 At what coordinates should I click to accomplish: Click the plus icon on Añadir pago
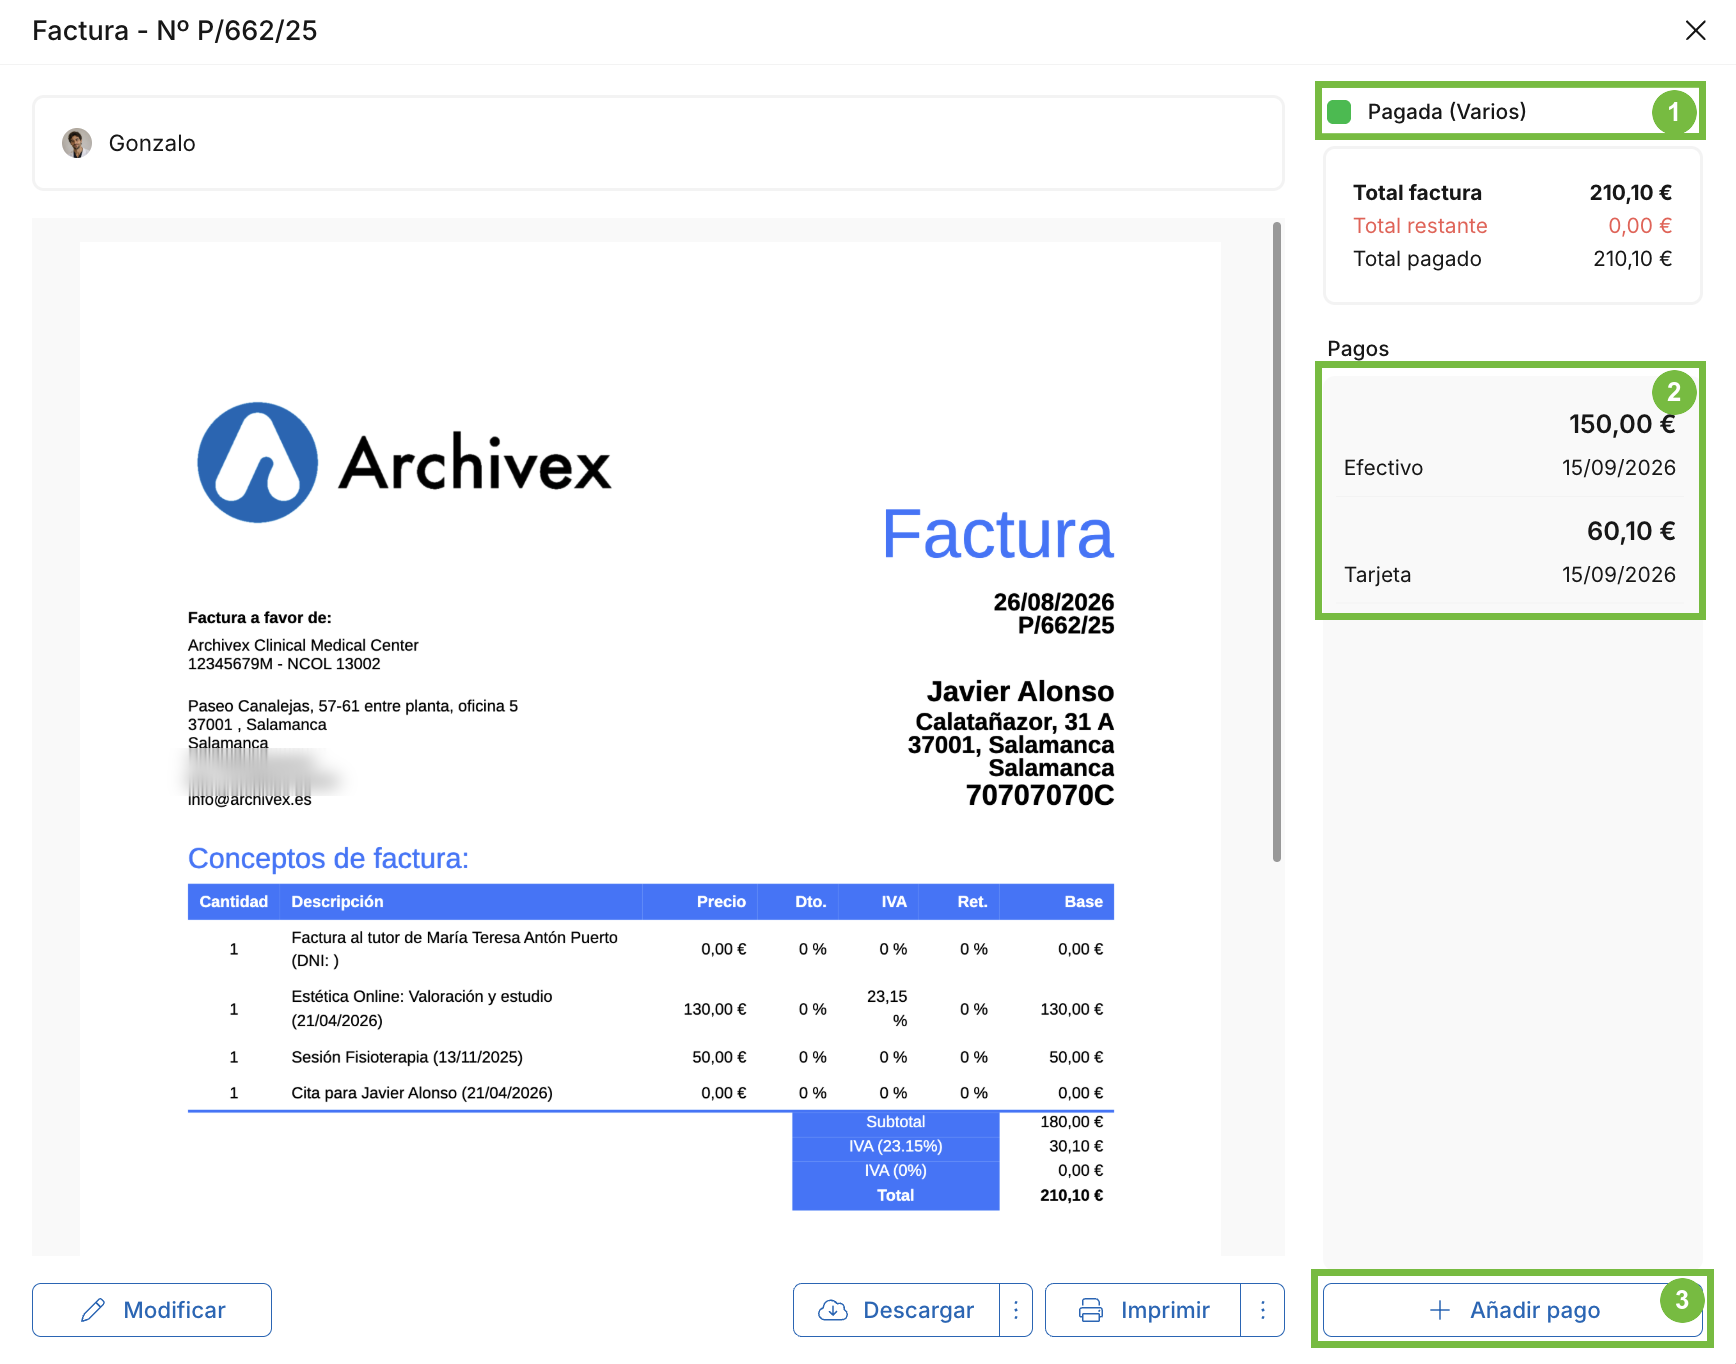coord(1440,1310)
